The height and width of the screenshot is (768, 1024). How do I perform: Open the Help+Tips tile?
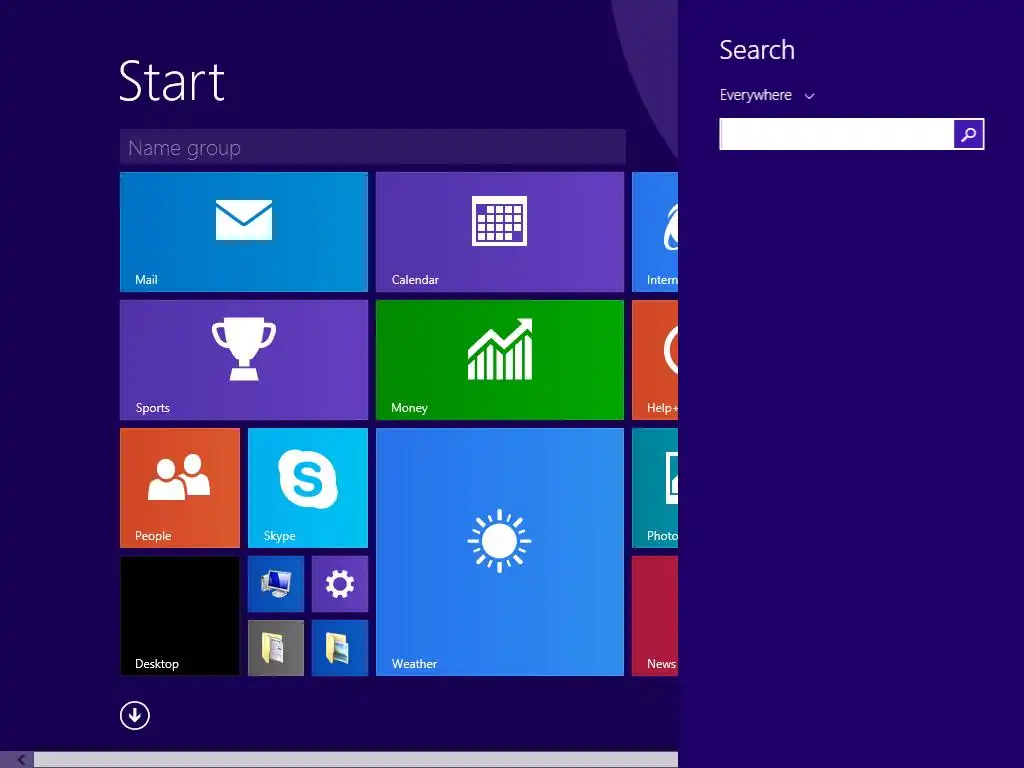[x=655, y=360]
